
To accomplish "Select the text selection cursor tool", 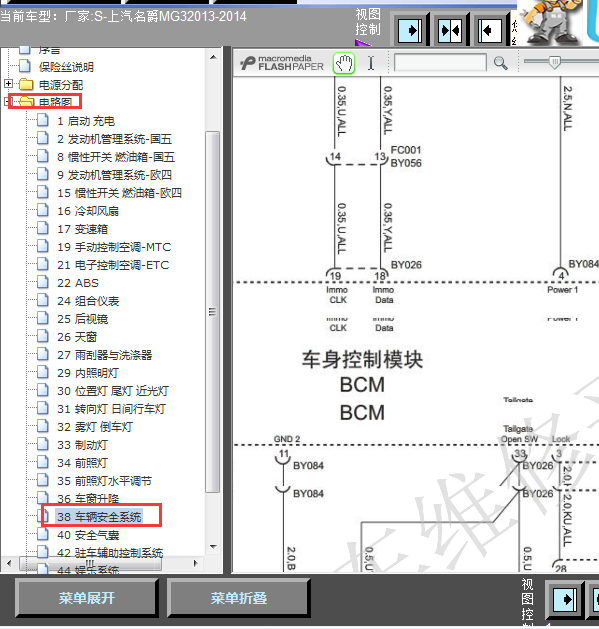I will click(371, 63).
